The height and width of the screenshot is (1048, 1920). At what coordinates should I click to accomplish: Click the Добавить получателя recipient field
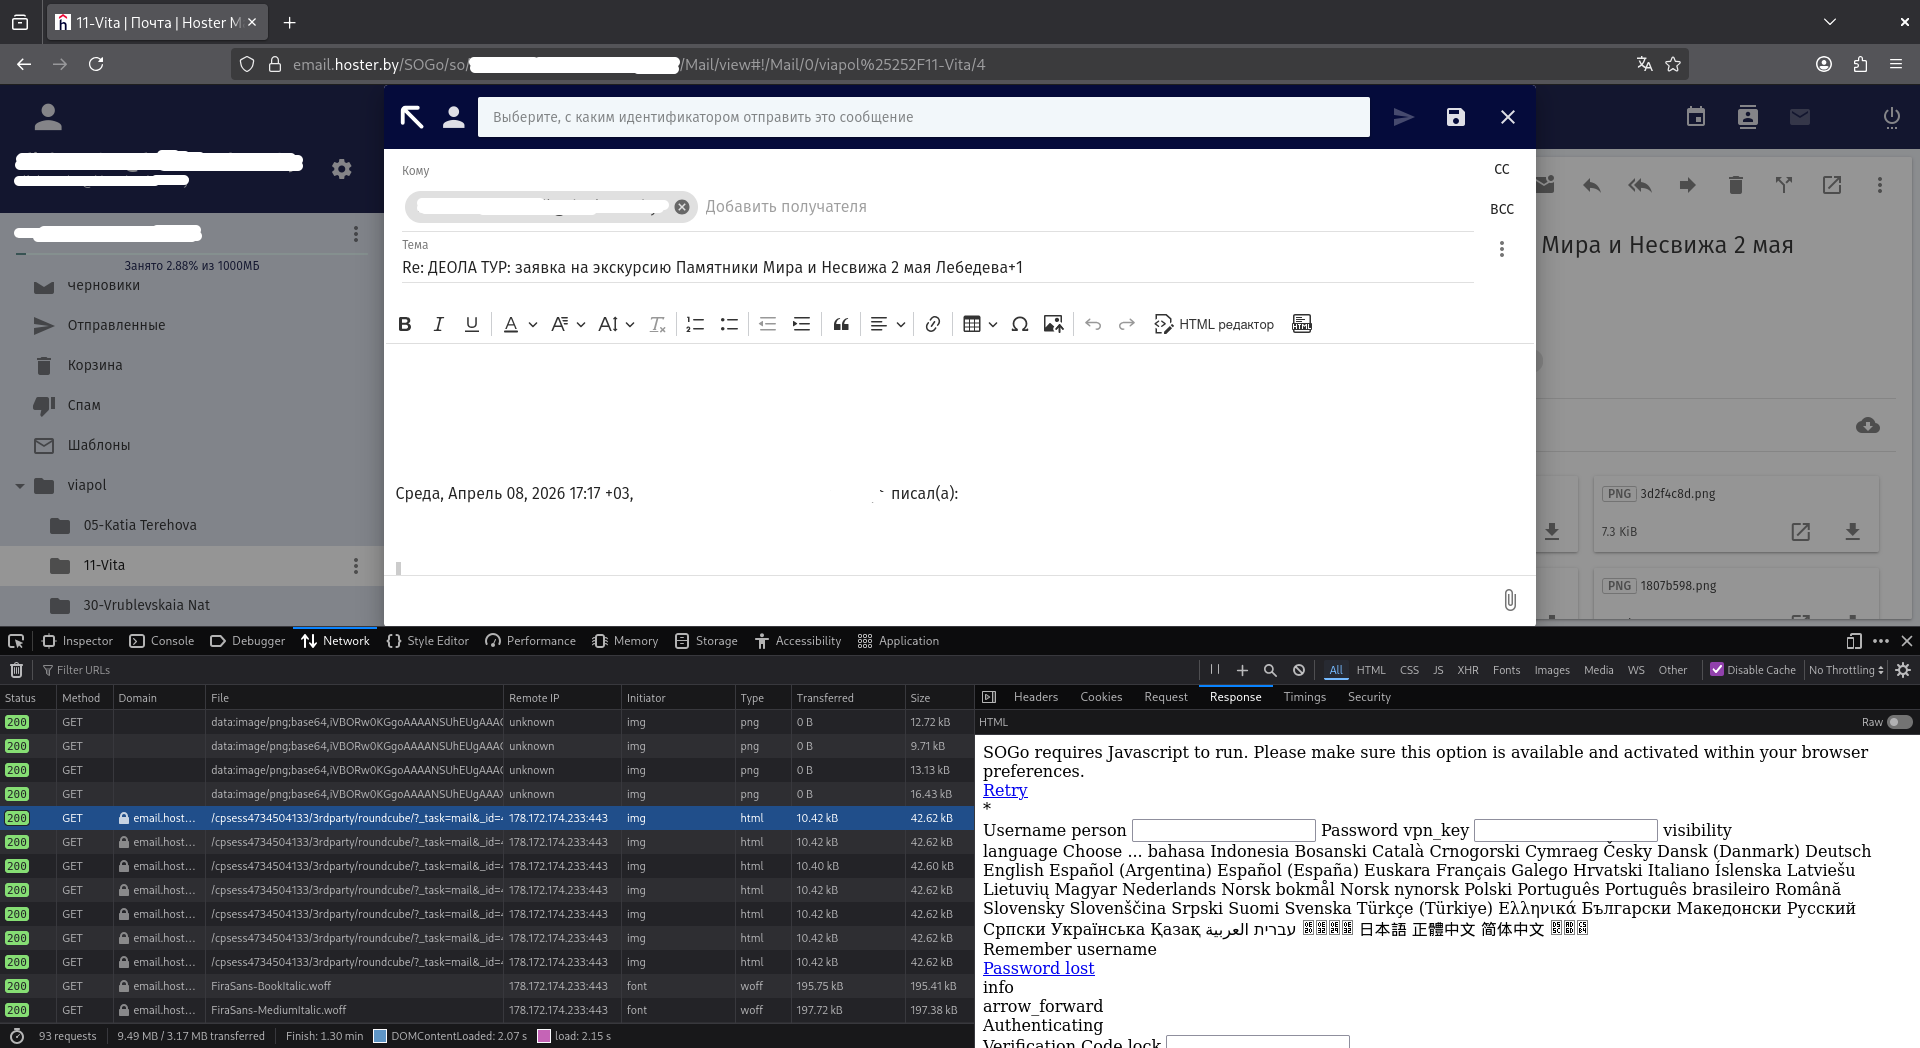786,207
